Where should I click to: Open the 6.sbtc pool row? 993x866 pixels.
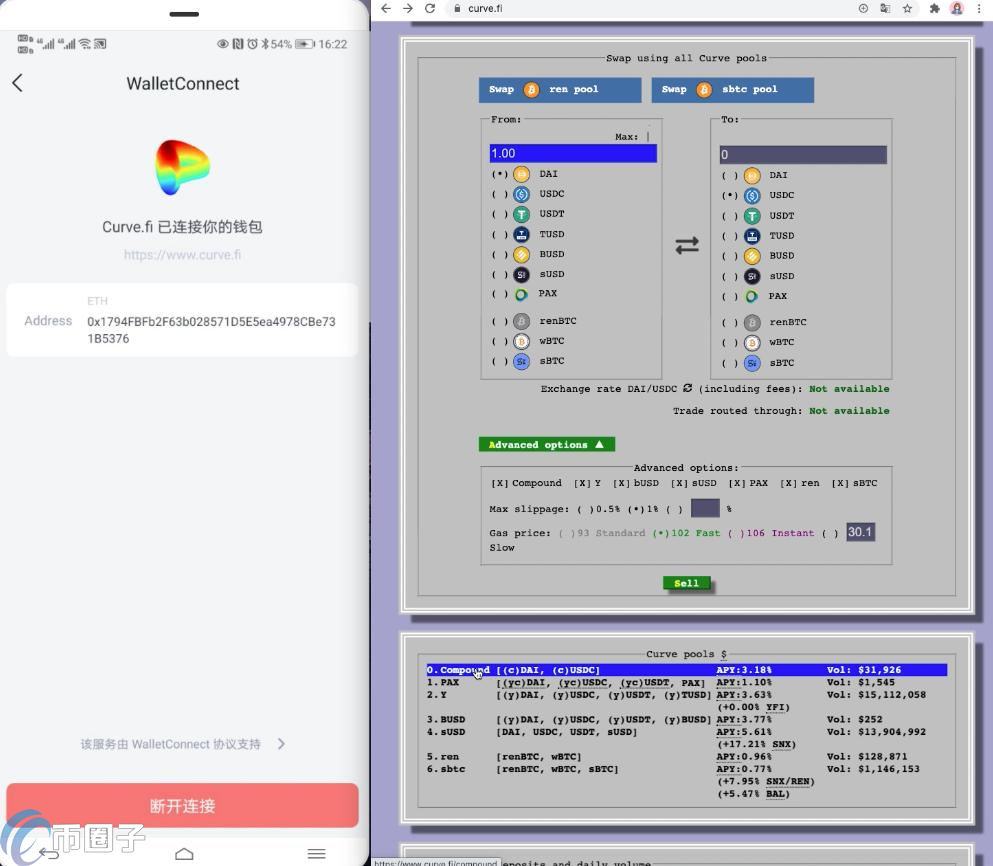click(x=686, y=781)
